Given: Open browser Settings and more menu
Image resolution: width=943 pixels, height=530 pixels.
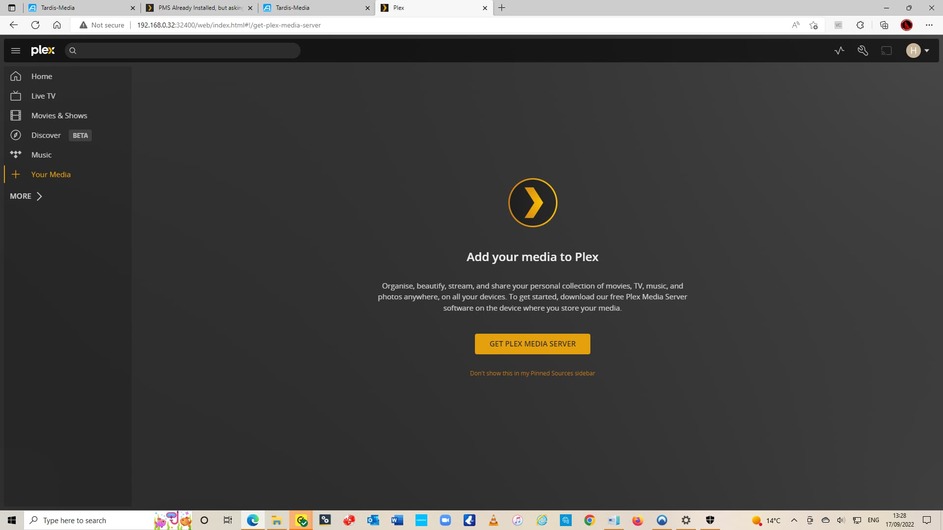Looking at the screenshot, I should click(x=929, y=25).
